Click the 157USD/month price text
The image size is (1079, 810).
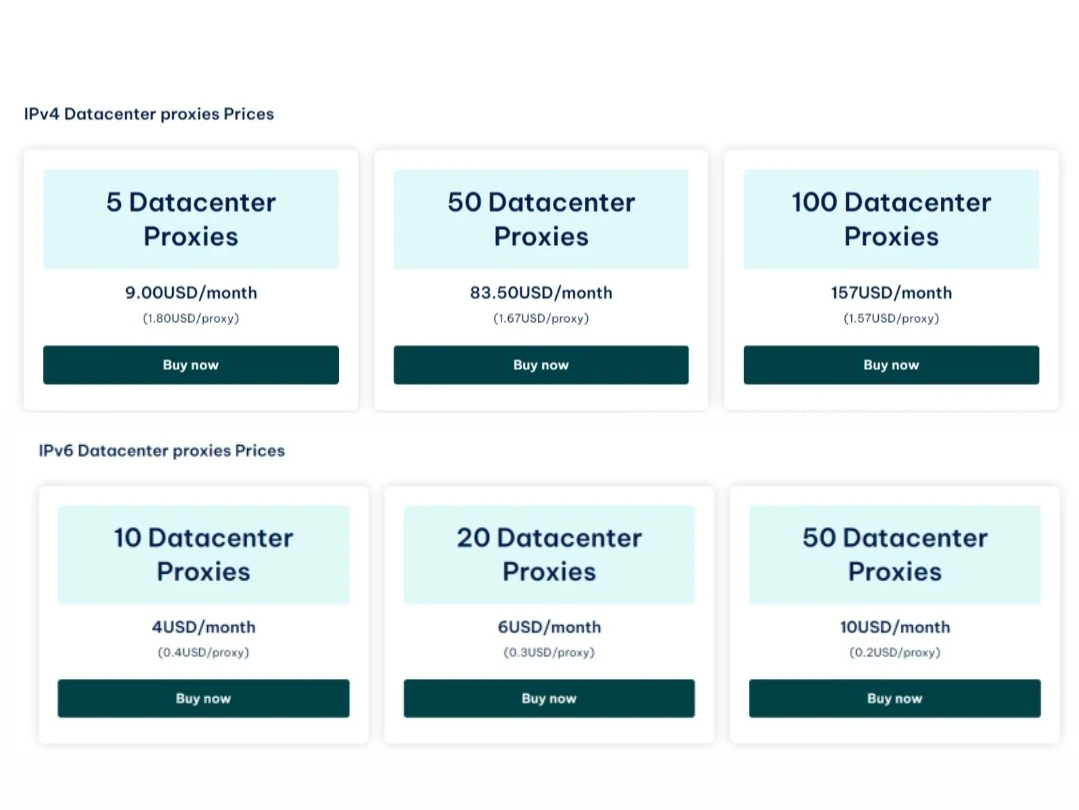pyautogui.click(x=890, y=293)
